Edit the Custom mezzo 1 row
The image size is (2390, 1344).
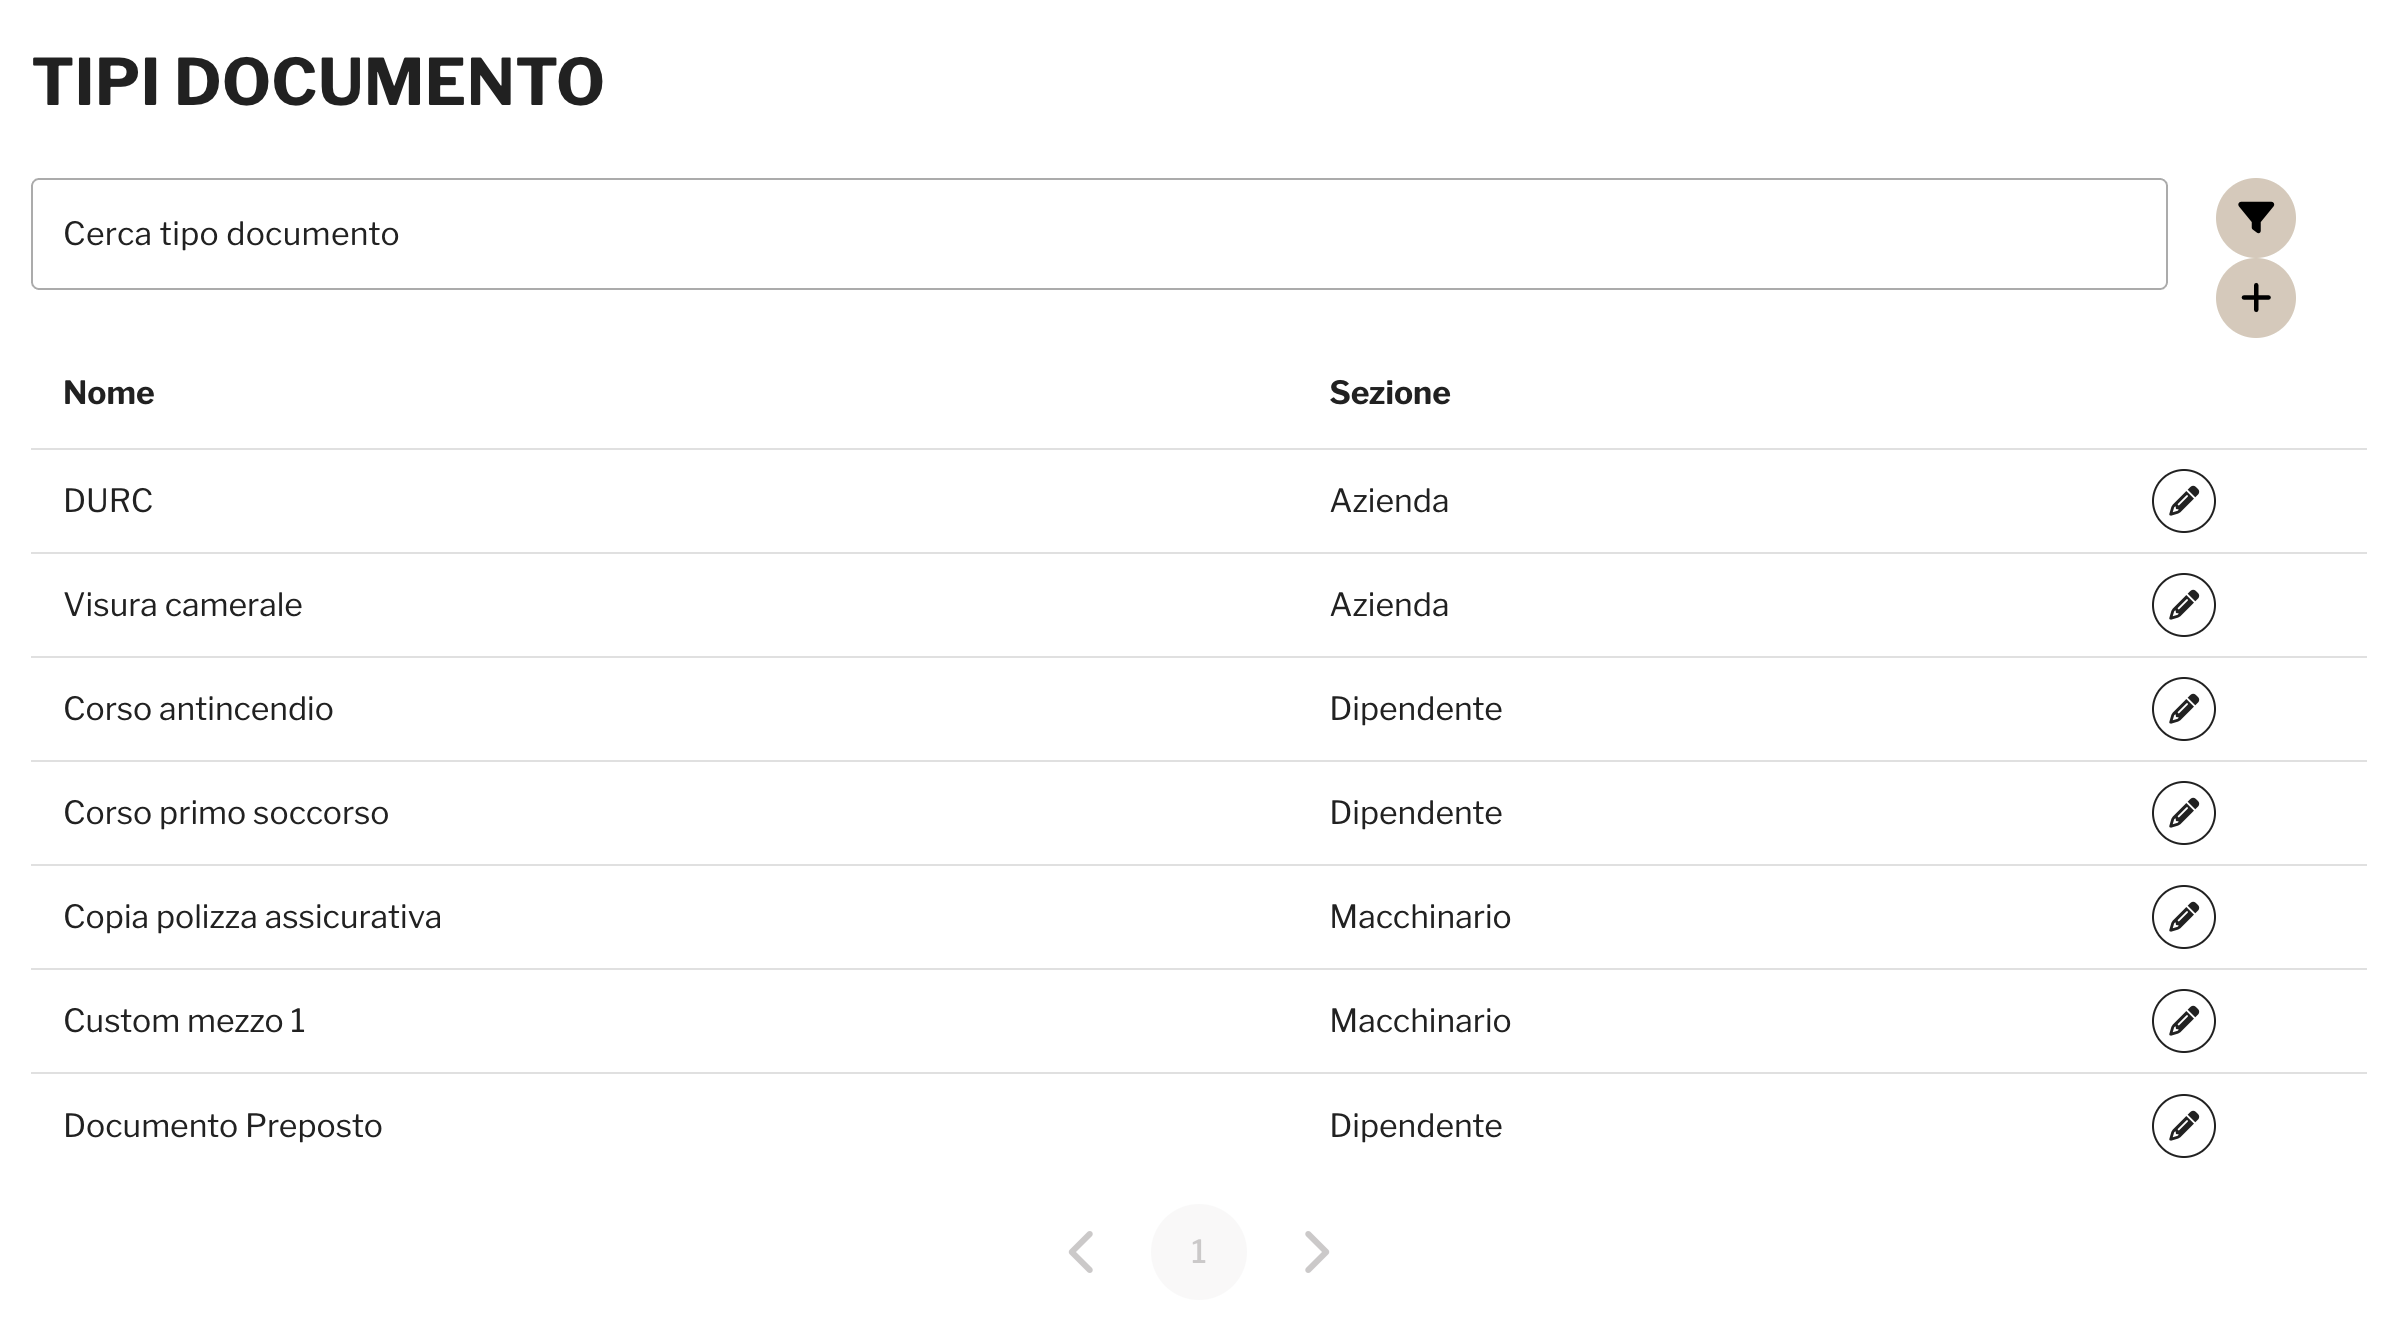(2183, 1021)
